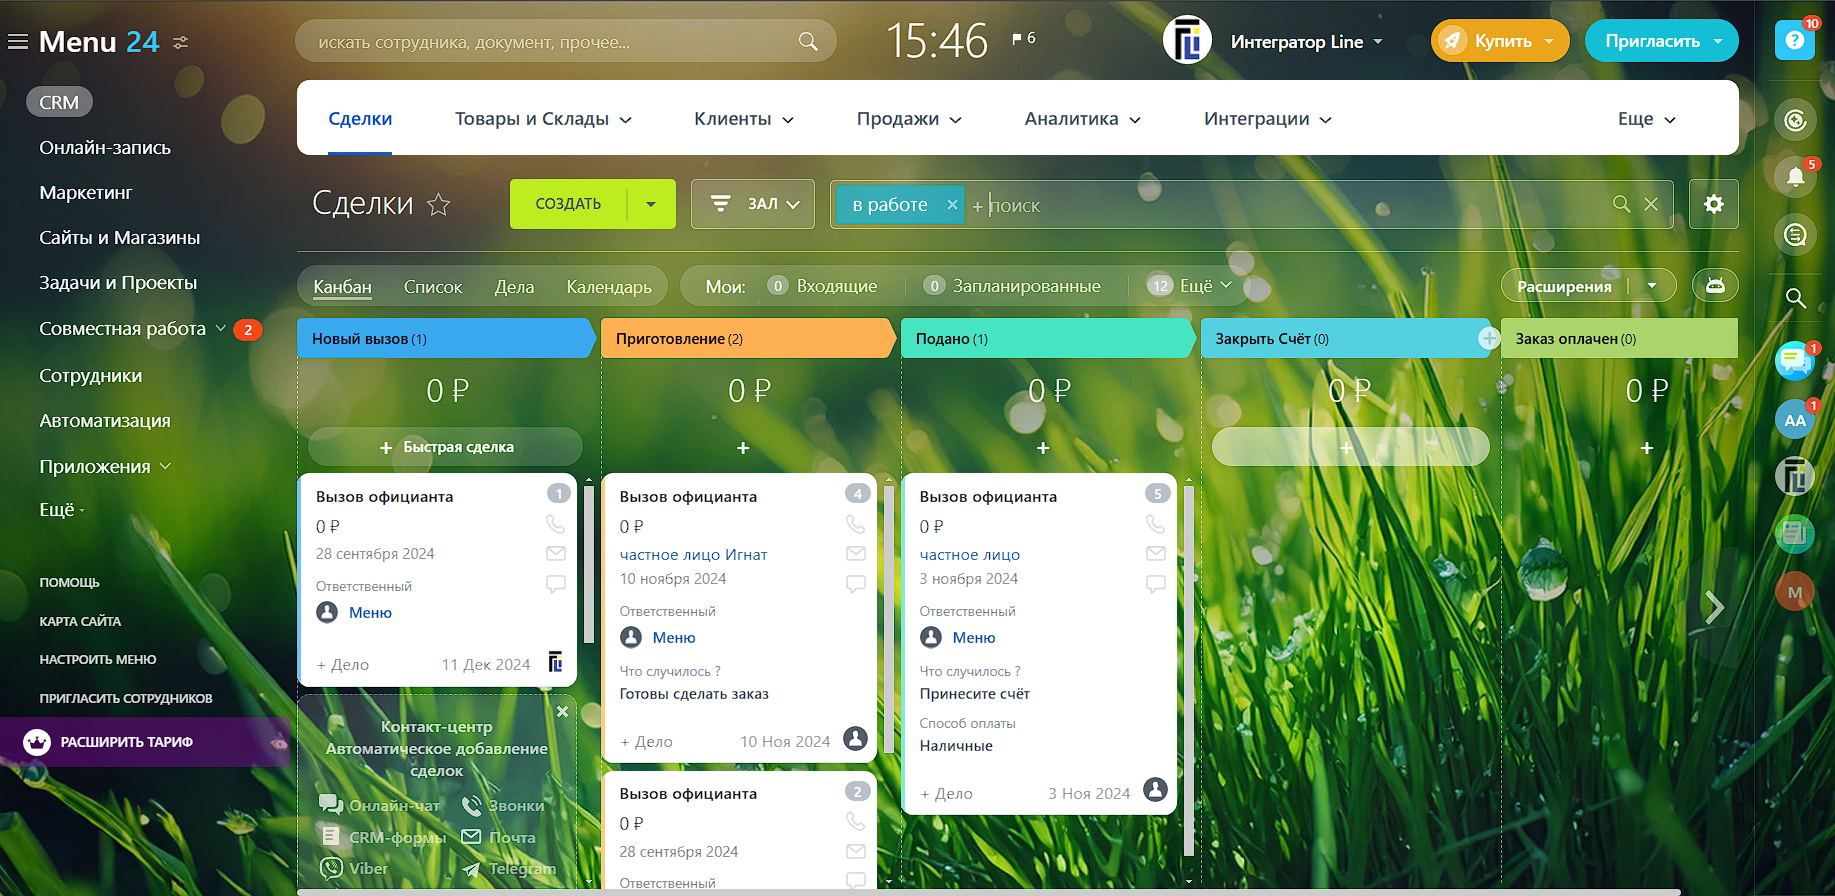Switch to the Дела view

click(514, 287)
